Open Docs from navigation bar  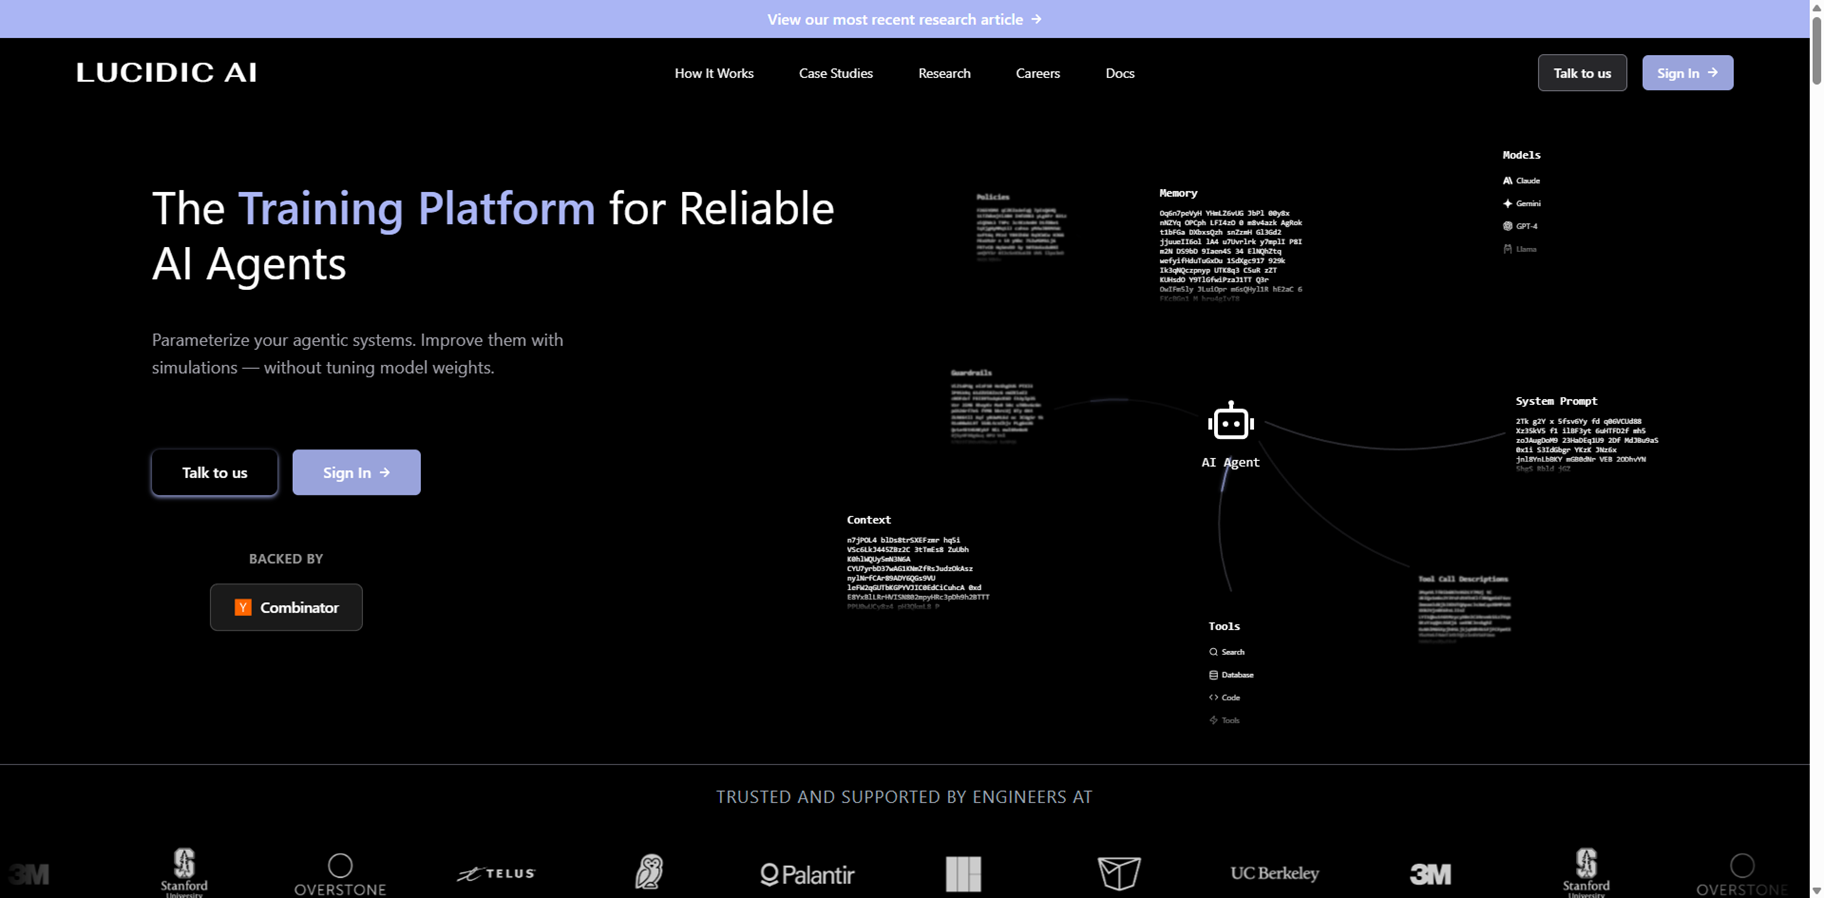1120,73
